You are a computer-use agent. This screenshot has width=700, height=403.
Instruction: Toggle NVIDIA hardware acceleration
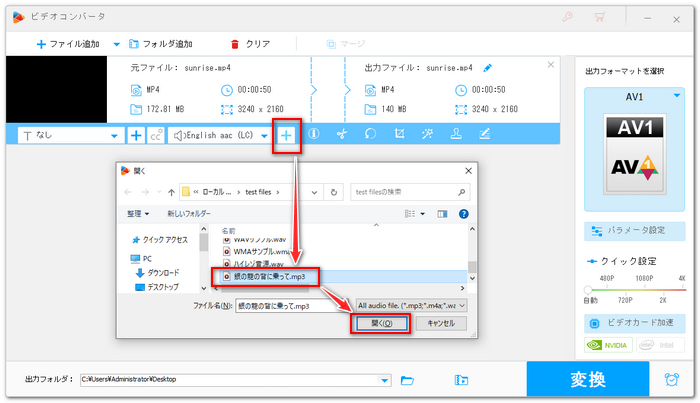(606, 345)
